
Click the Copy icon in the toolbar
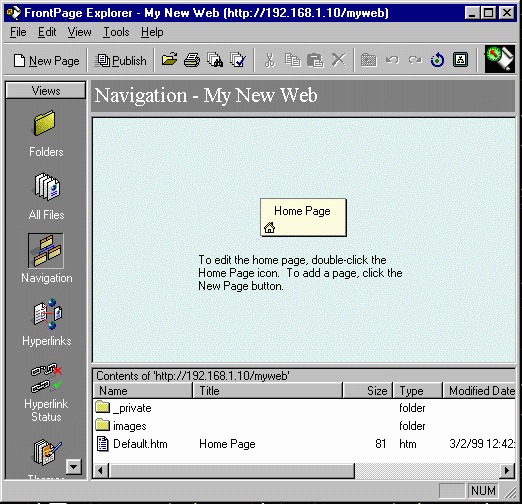(292, 60)
